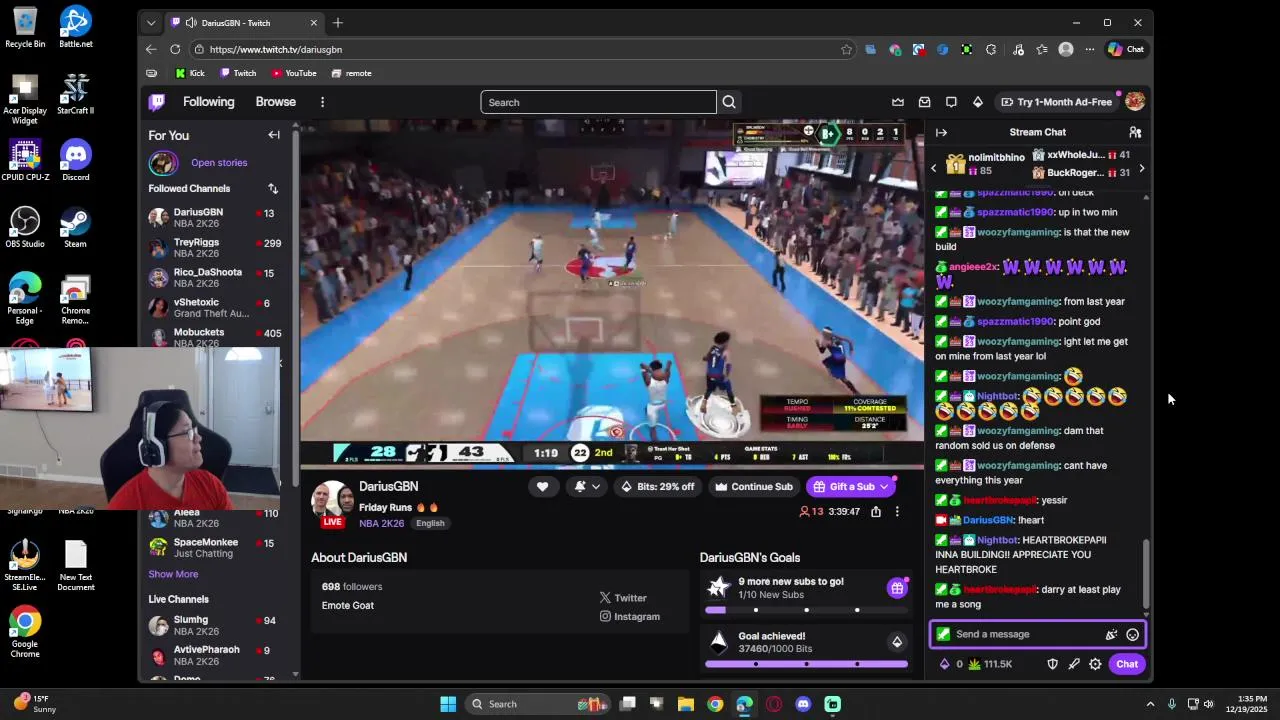This screenshot has width=1280, height=720.
Task: Open the notification bell dropdown
Action: click(x=586, y=487)
